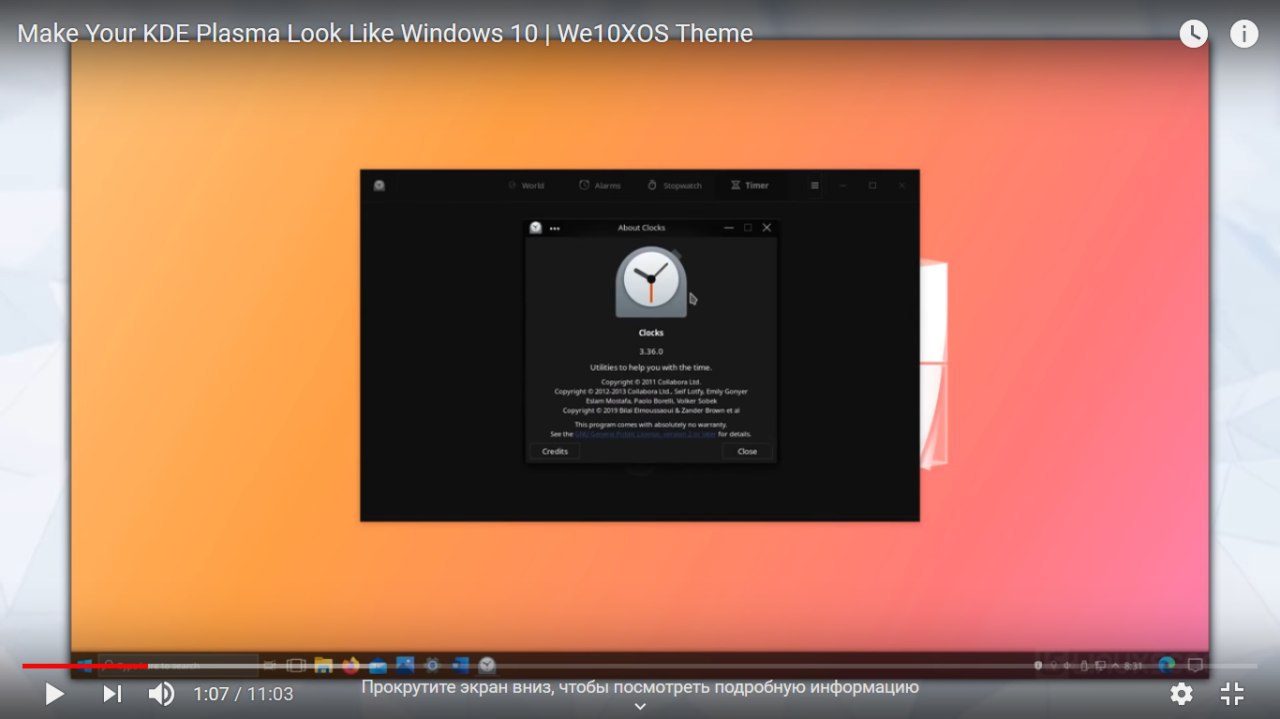Click the Watch Later clock icon

click(x=1193, y=34)
